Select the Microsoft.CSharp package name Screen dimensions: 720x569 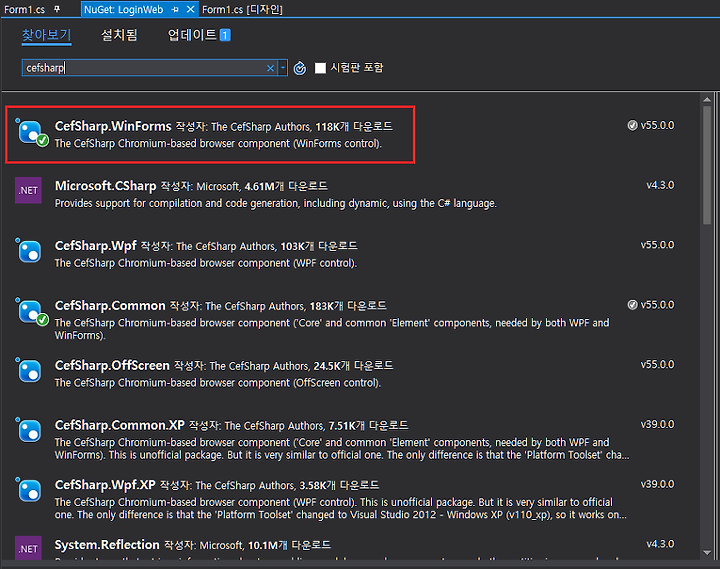pyautogui.click(x=106, y=186)
